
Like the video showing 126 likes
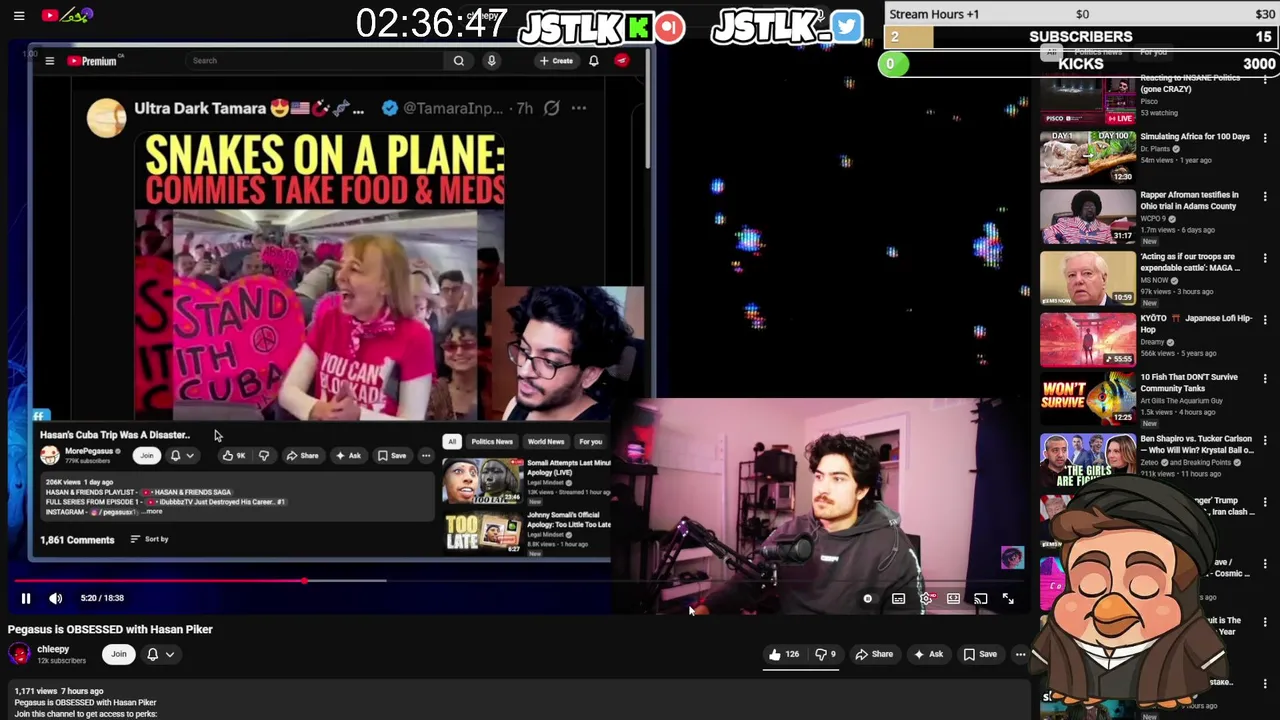point(783,654)
